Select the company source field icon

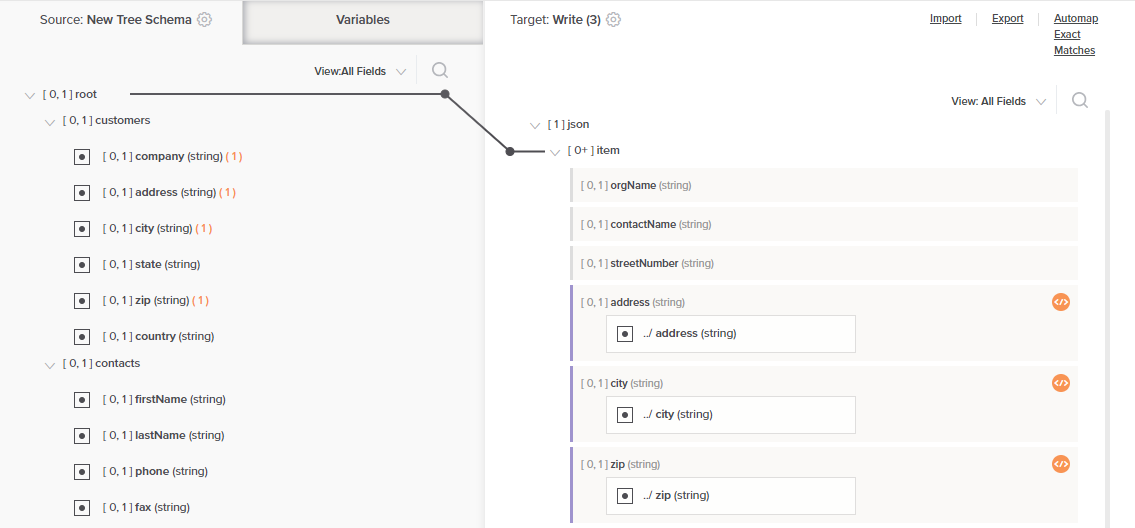click(82, 156)
